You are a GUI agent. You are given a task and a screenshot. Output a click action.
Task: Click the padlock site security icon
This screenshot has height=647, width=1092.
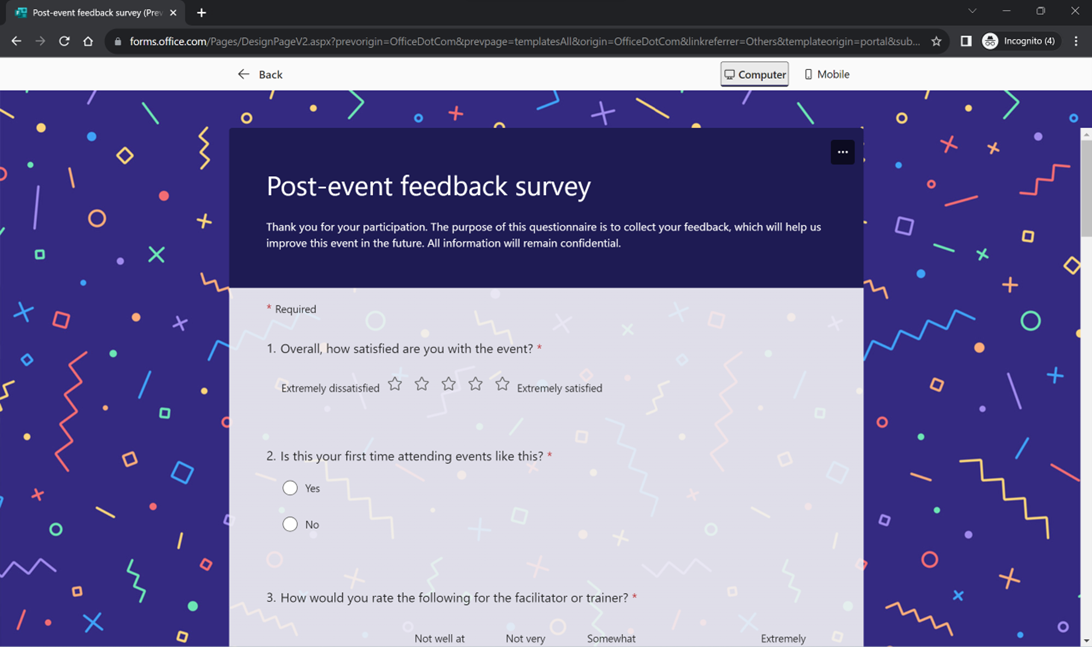117,41
